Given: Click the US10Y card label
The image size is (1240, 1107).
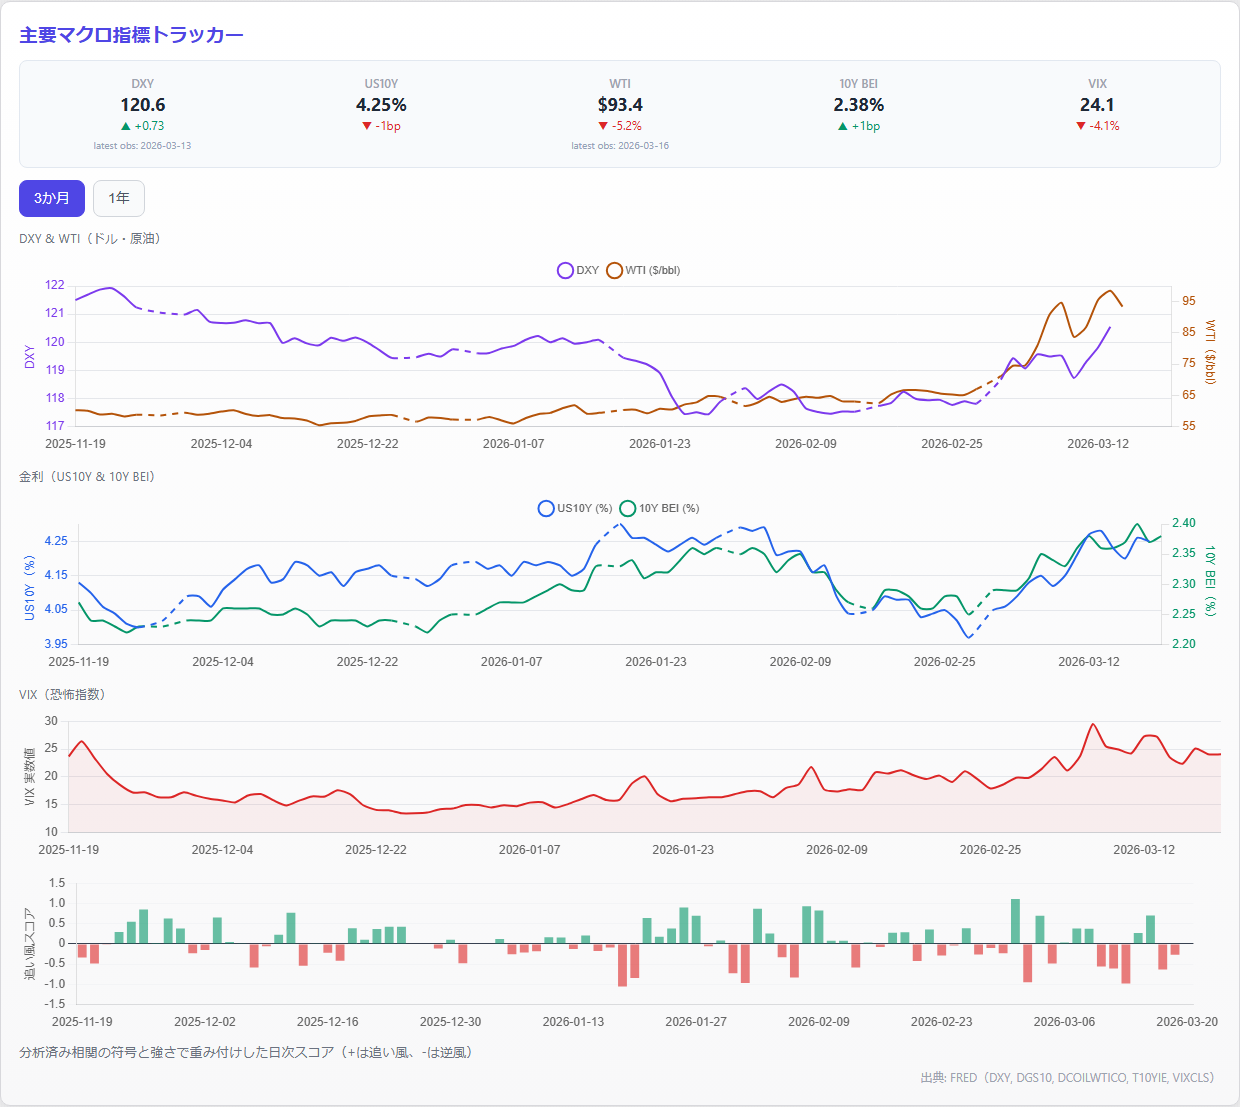Looking at the screenshot, I should pos(381,84).
